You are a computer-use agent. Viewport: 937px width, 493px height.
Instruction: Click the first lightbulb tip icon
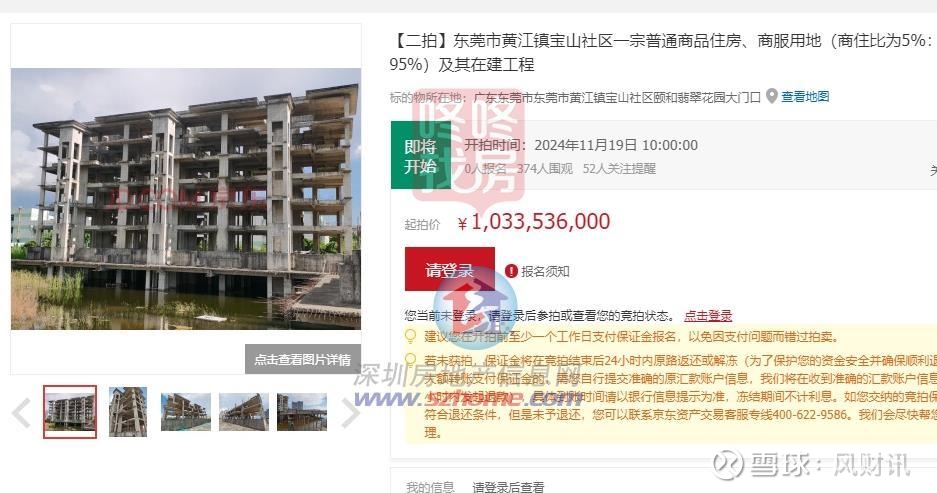tap(411, 336)
